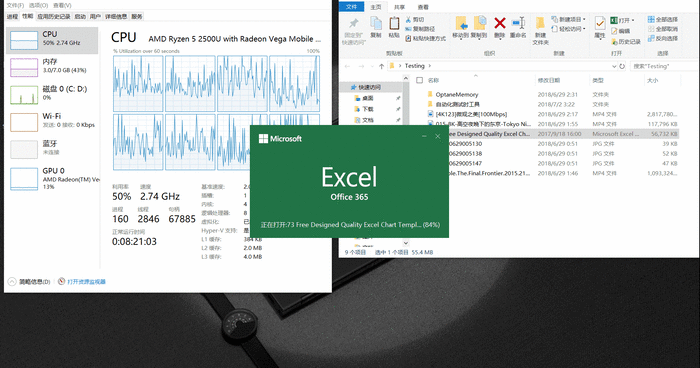Click the Explorer up-arrow navigation button
The image size is (700, 368).
coord(381,66)
